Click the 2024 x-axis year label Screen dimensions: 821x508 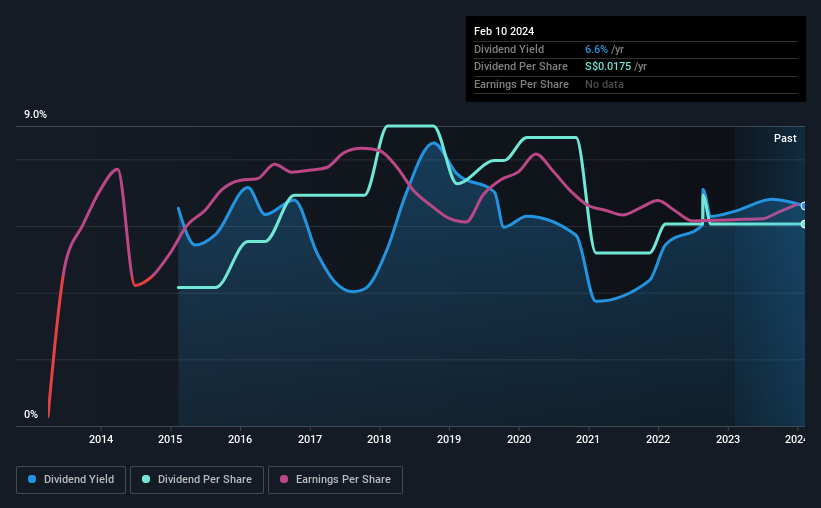pos(796,439)
